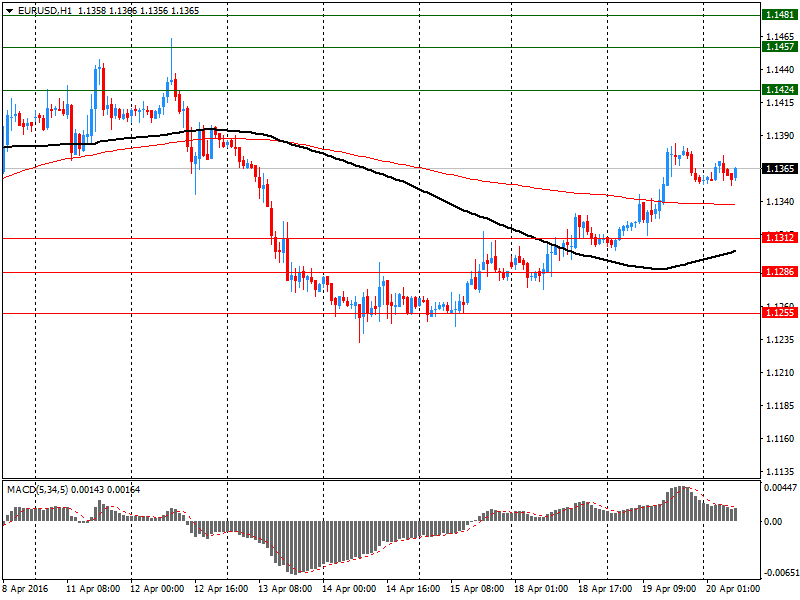Image resolution: width=800 pixels, height=600 pixels.
Task: Click the 12 Apr 16:00 time label
Action: point(221,589)
